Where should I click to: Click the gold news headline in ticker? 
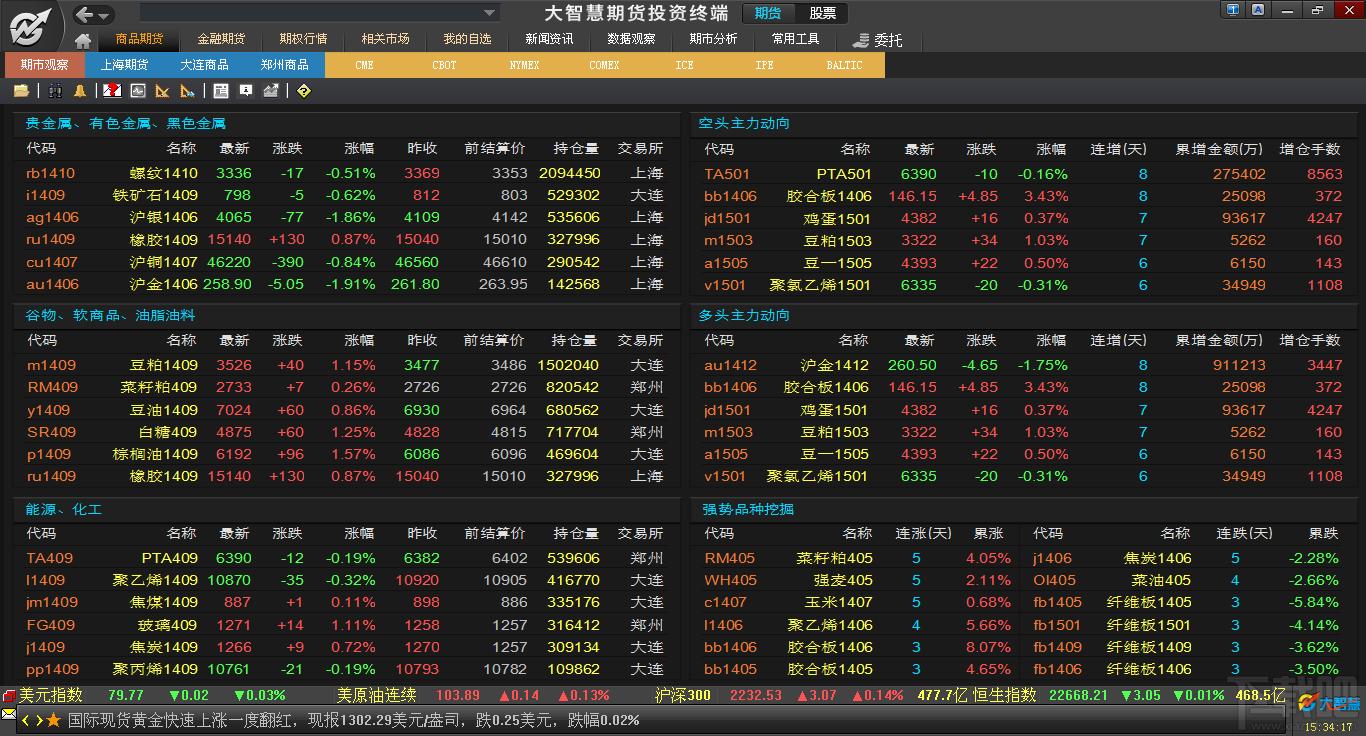pos(354,720)
